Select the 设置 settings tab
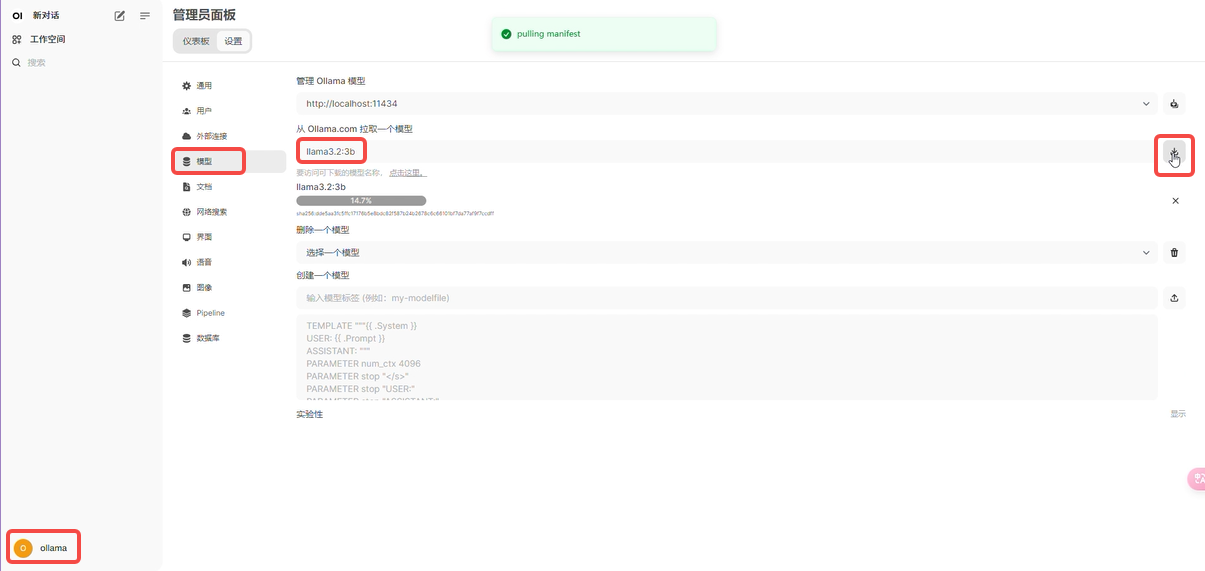Viewport: 1205px width, 571px height. click(233, 41)
